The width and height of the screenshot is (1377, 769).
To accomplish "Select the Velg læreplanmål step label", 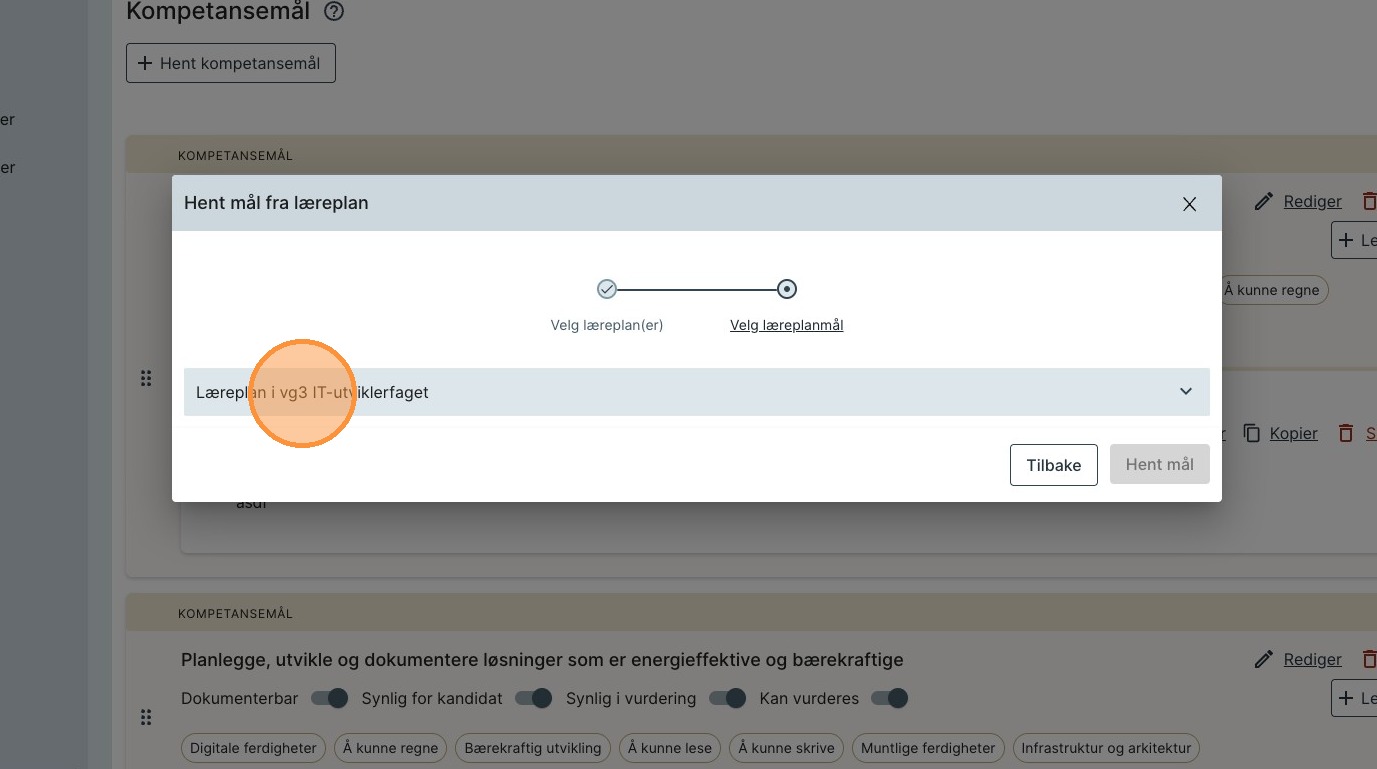I will point(786,325).
